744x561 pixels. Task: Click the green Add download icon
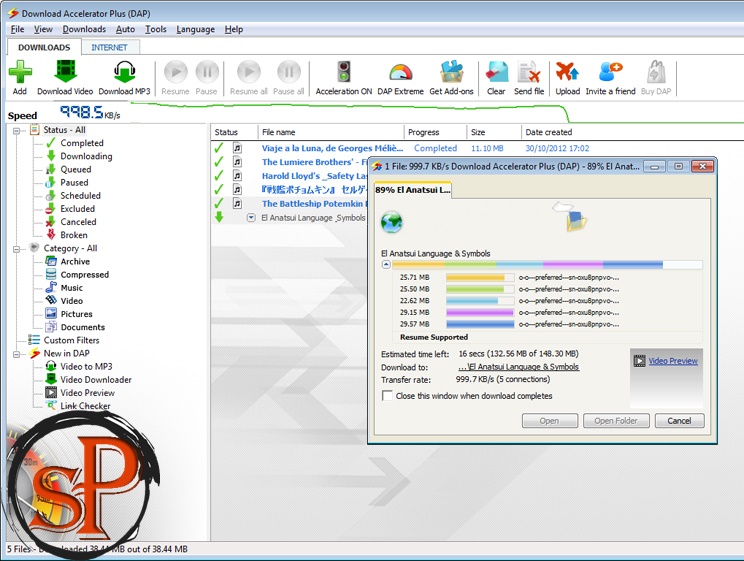(20, 73)
